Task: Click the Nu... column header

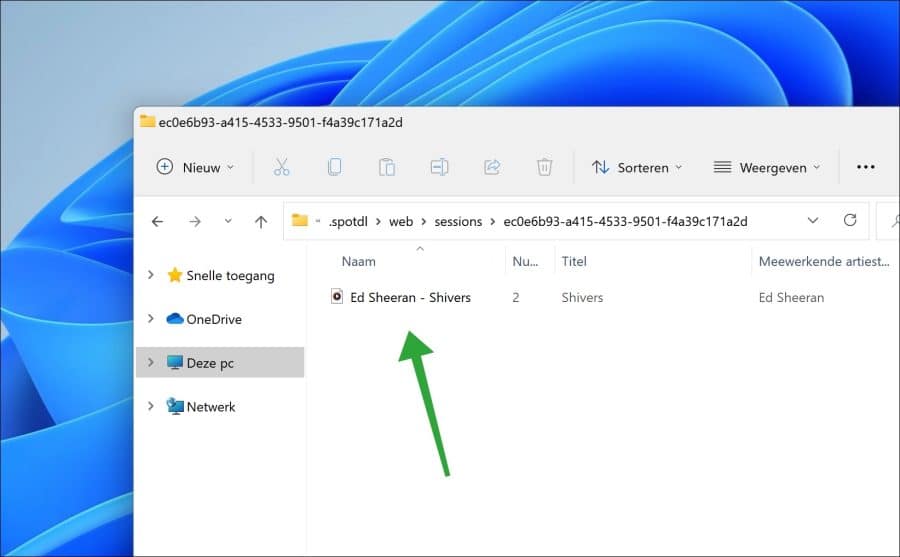Action: (525, 262)
